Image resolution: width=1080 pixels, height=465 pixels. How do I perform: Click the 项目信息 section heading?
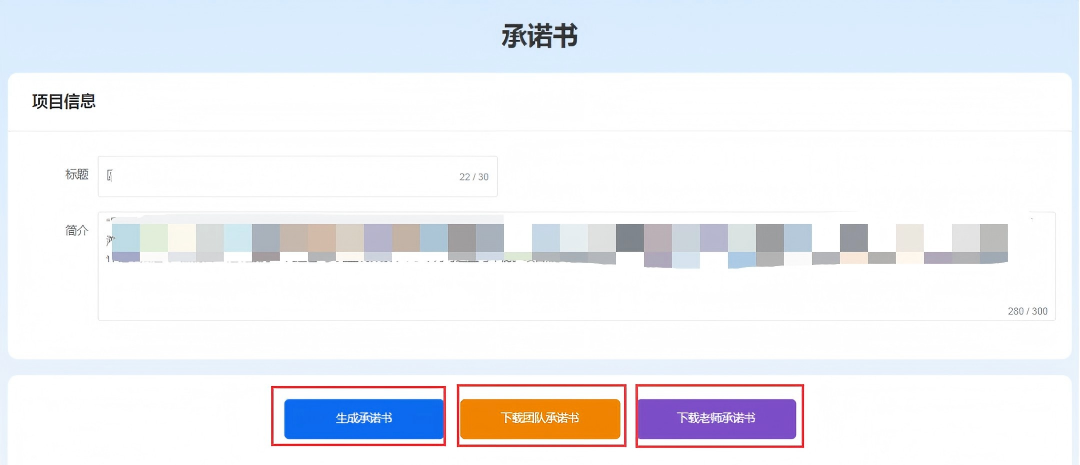[x=64, y=101]
